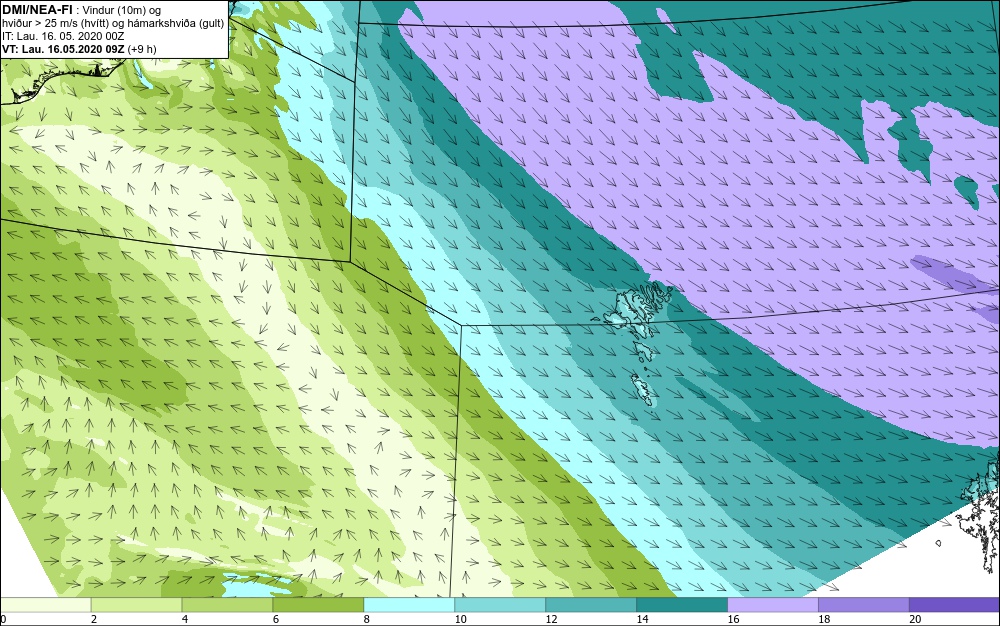Click the "20" scale label
This screenshot has width=1000, height=626.
[x=915, y=619]
